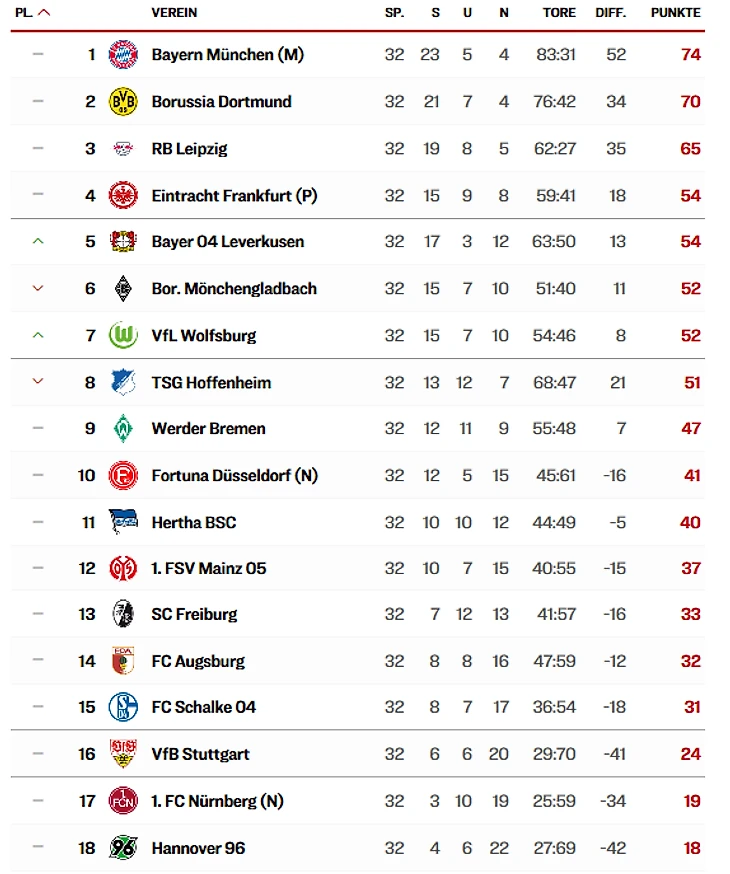Click SC Freiburg's 33 points value
Screen dimensions: 730x874
click(x=690, y=614)
